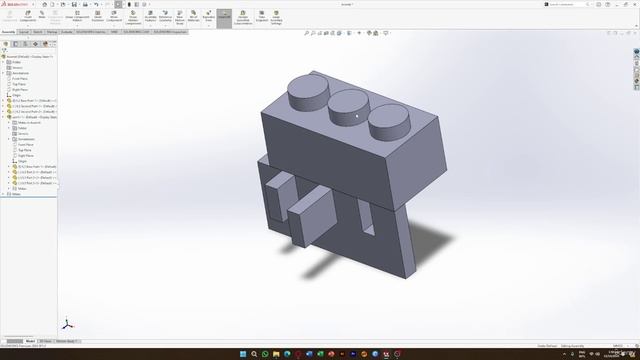Image resolution: width=640 pixels, height=360 pixels.
Task: Expand the bottom top-level Mates folder
Action: (x=3, y=194)
